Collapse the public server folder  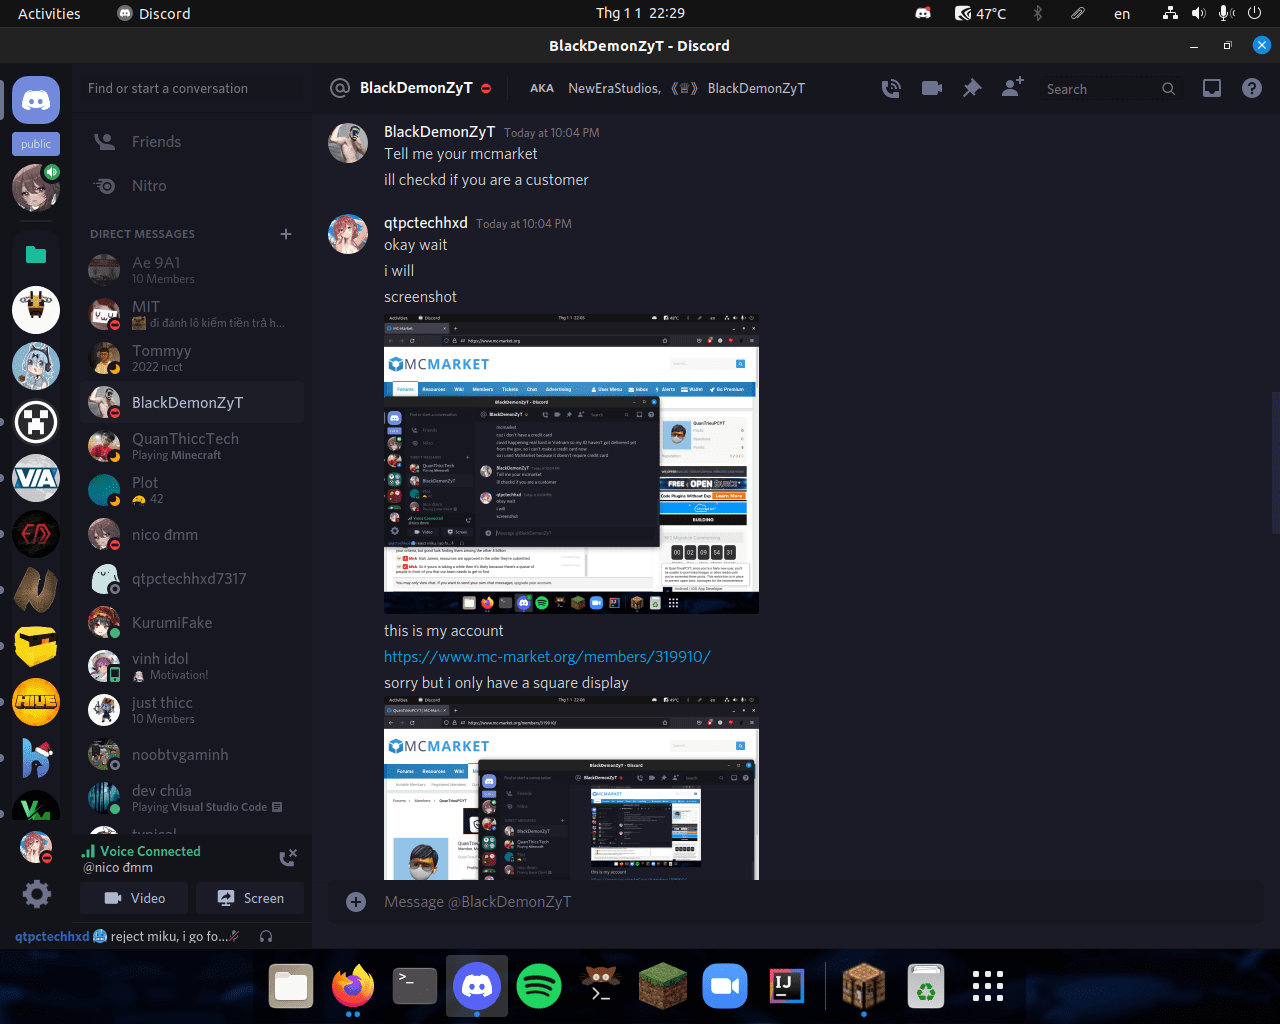[36, 144]
